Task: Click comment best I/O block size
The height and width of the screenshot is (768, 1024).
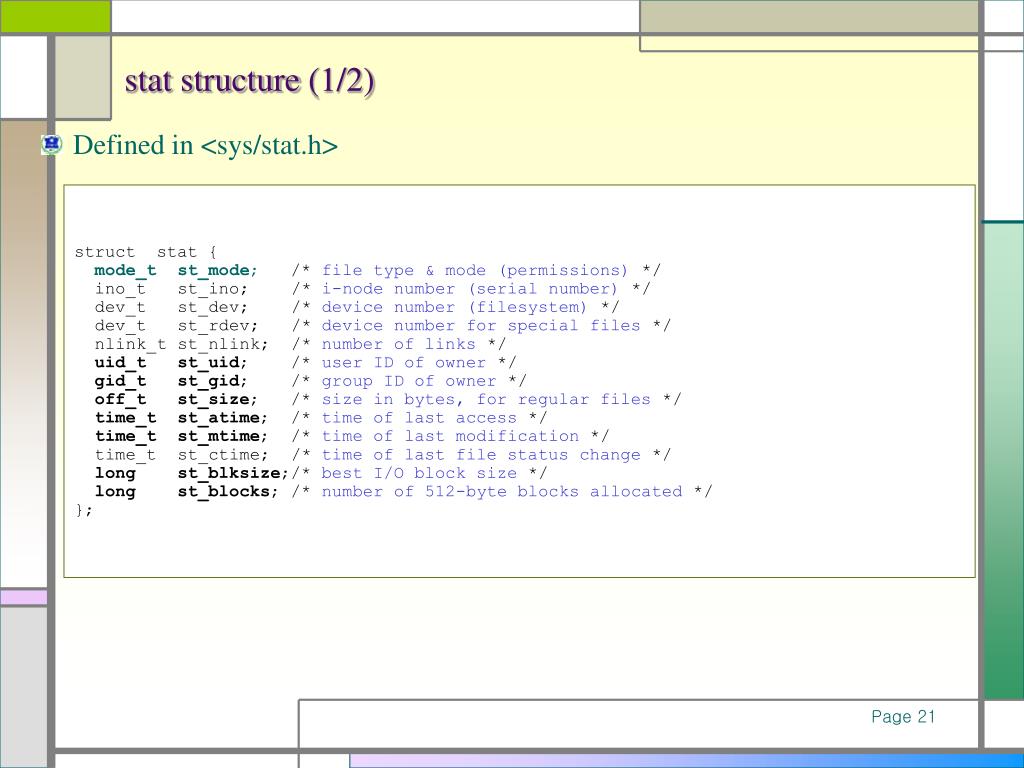Action: [x=419, y=473]
